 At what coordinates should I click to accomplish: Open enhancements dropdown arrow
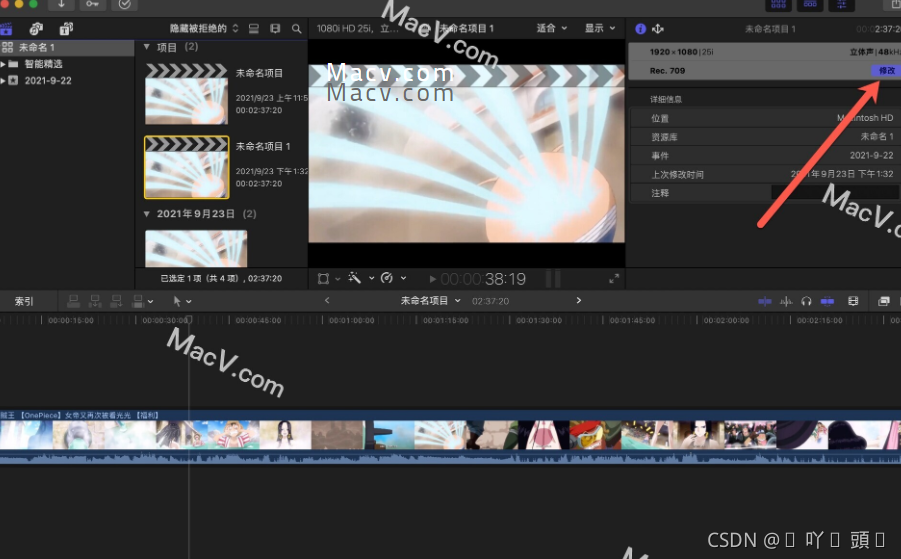371,278
